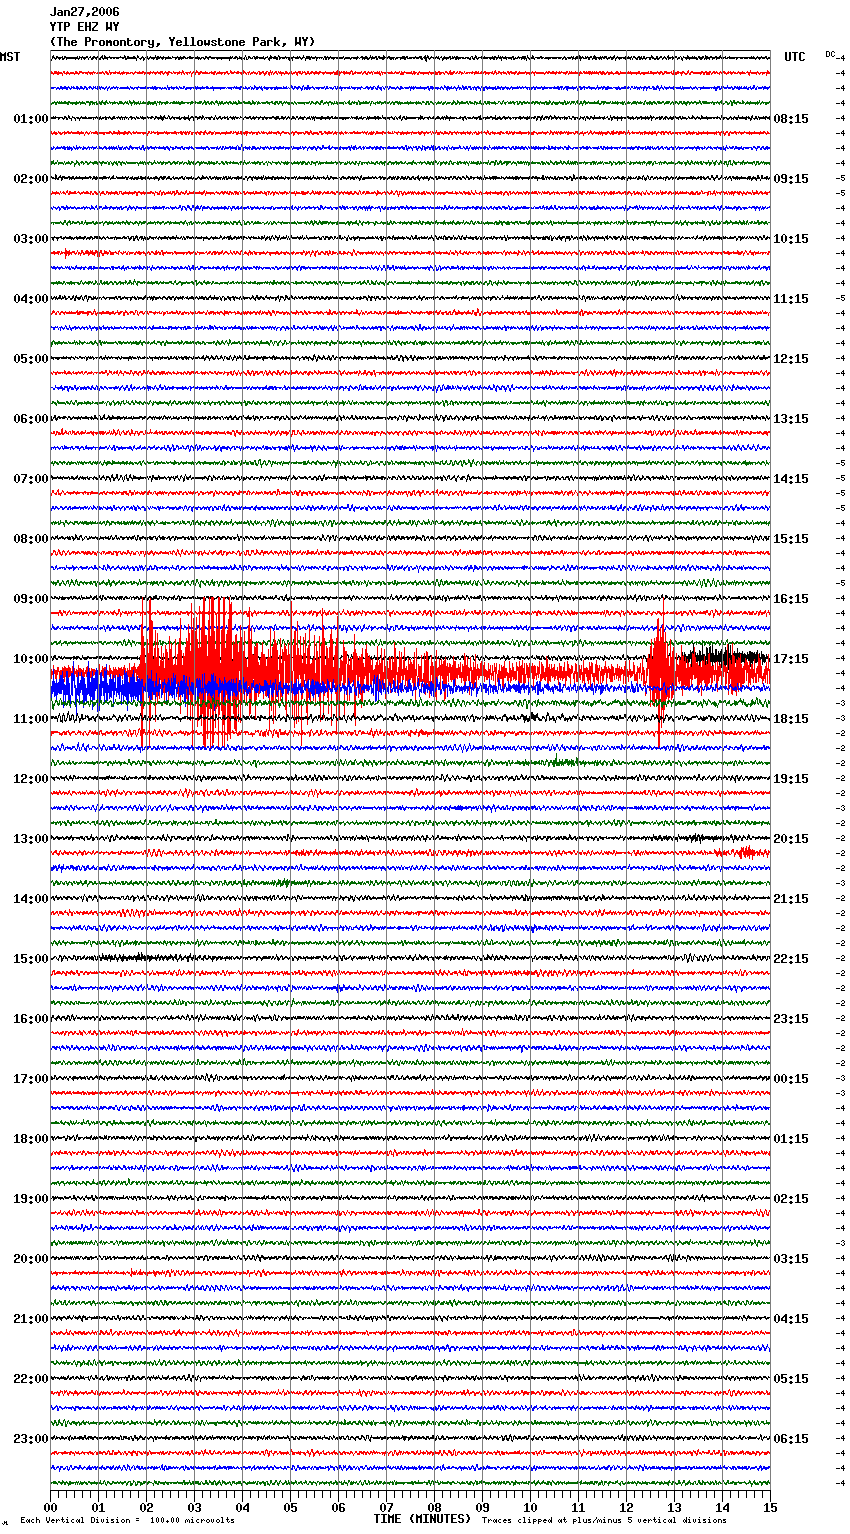Click the "16:15" UTC time label

(791, 599)
